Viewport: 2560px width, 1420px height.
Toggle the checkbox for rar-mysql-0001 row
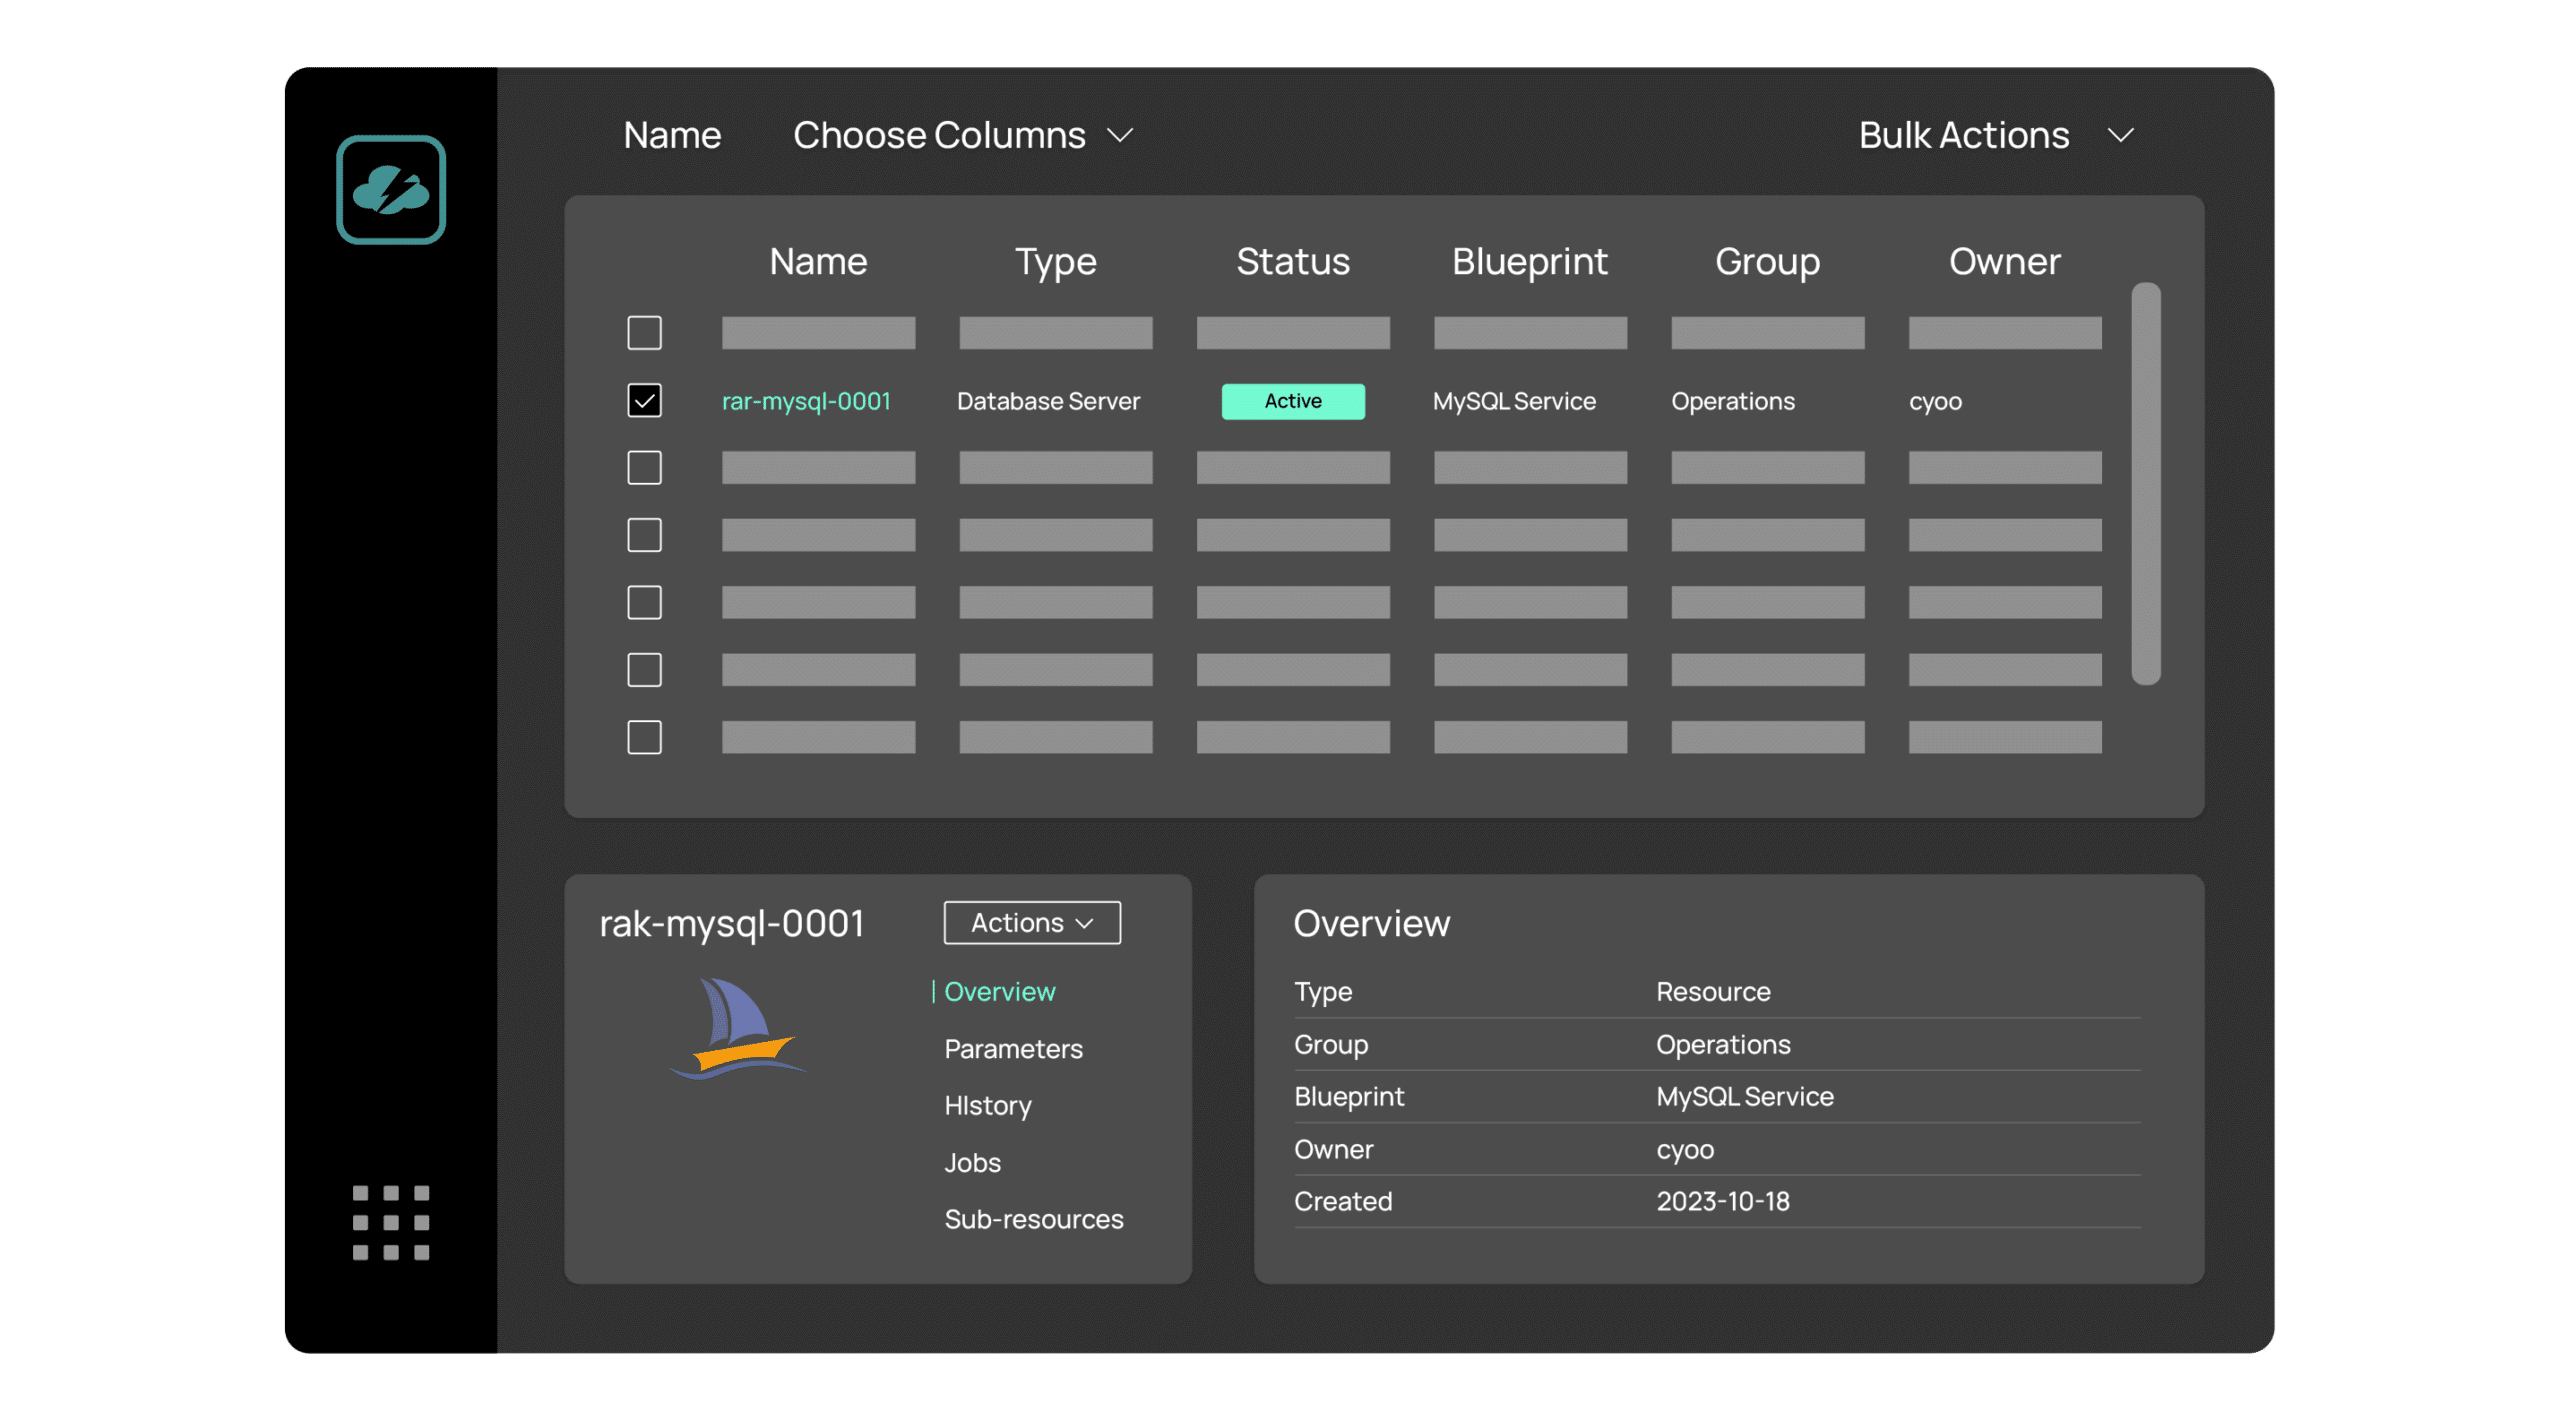pos(645,400)
